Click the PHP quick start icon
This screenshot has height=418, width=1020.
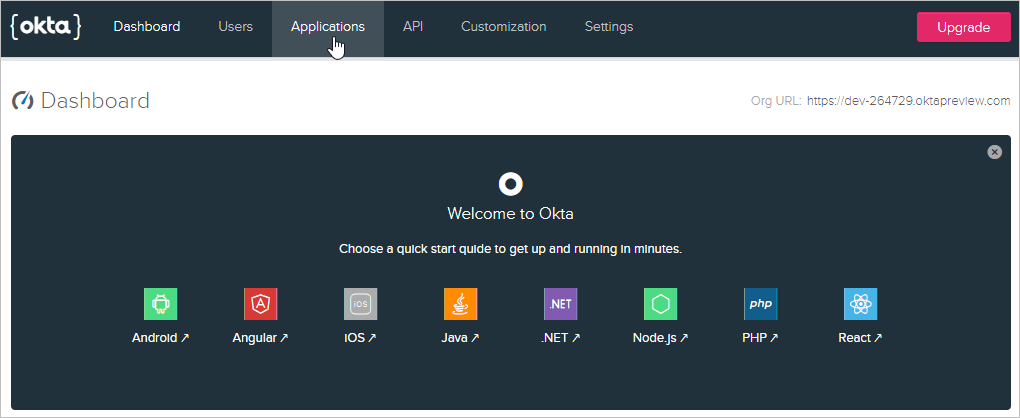(760, 304)
